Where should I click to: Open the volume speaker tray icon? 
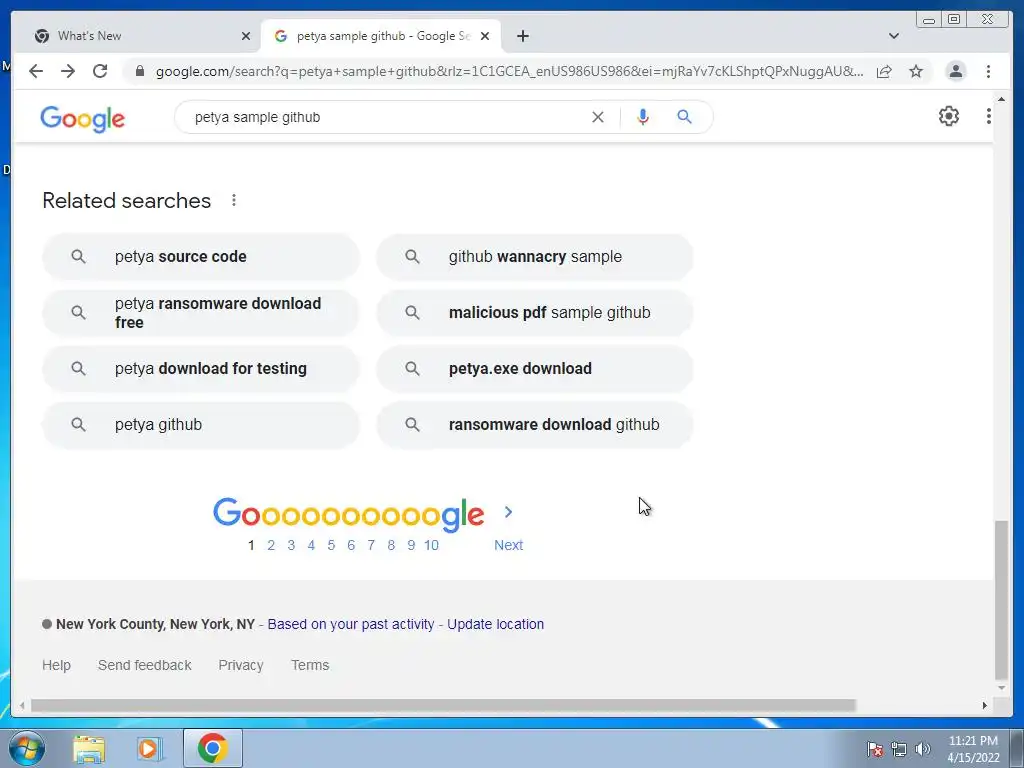click(922, 749)
